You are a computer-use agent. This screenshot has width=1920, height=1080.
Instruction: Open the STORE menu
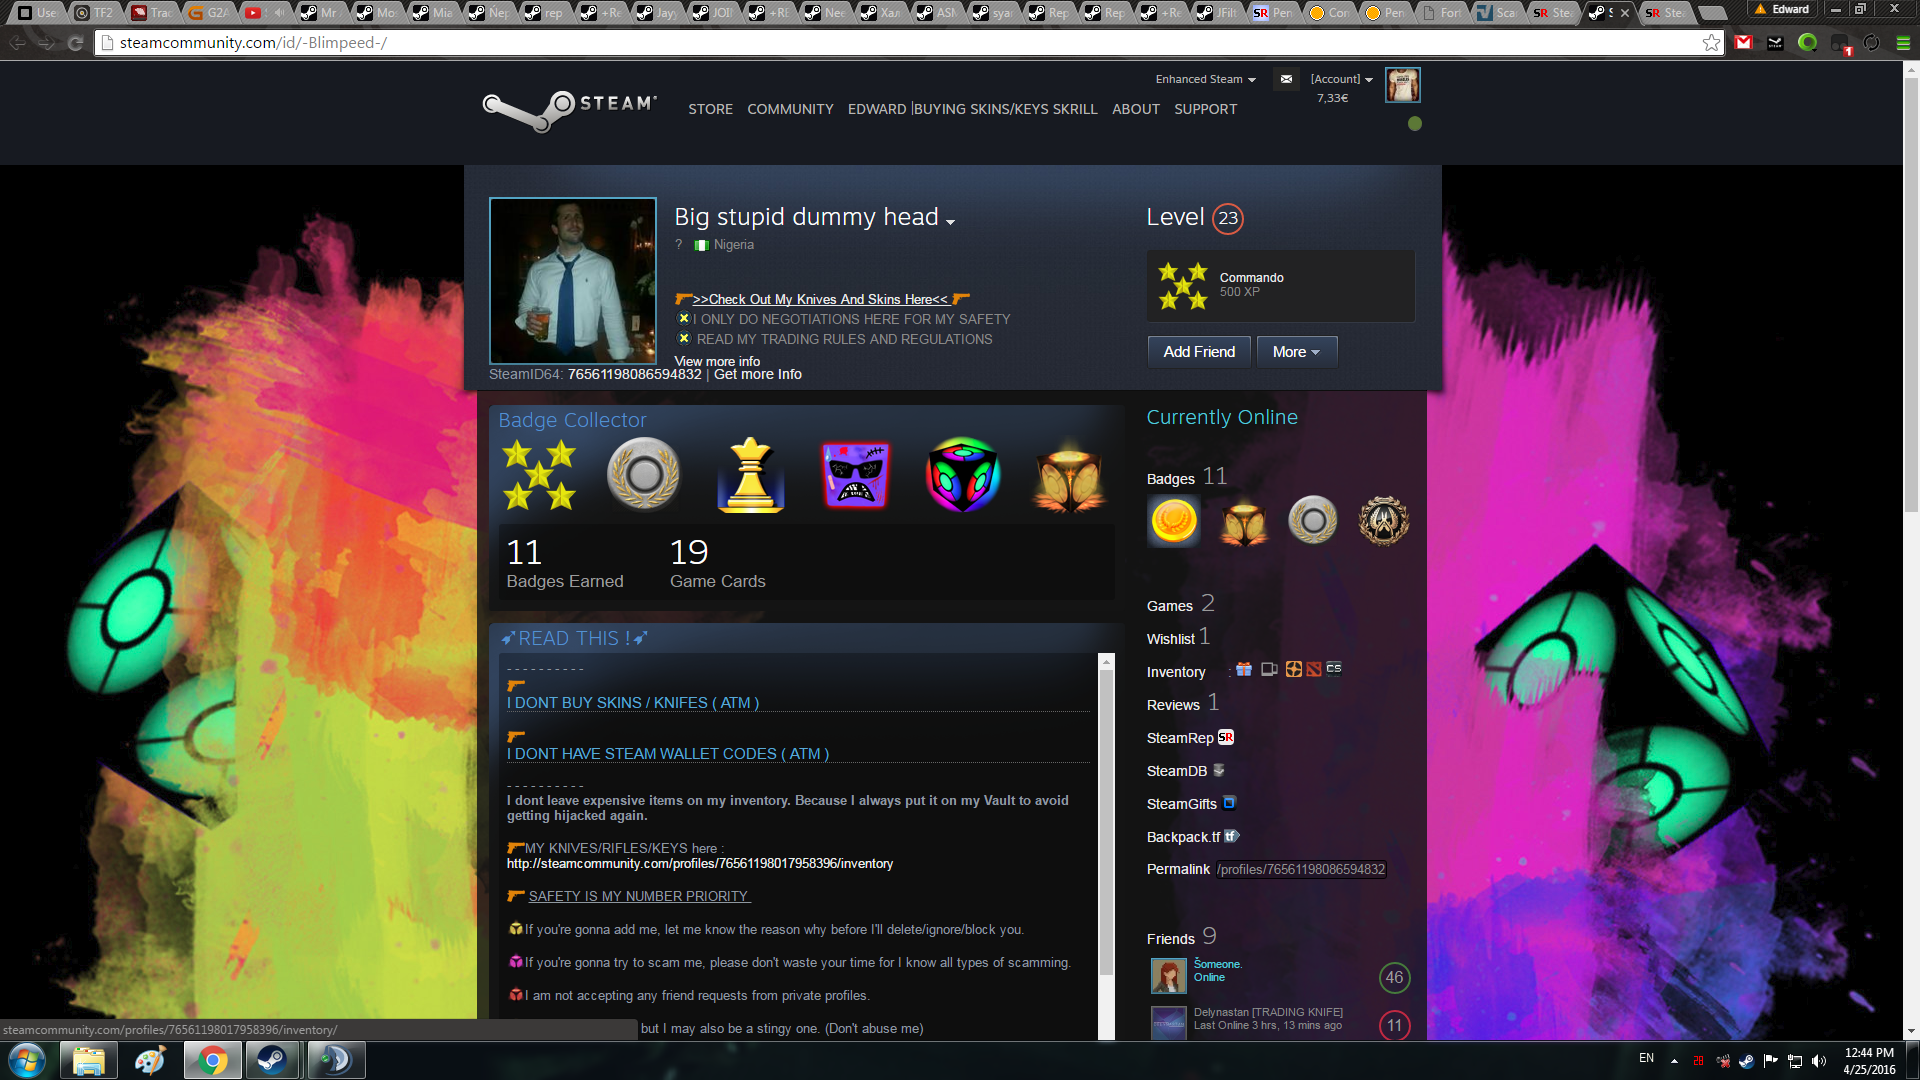tap(710, 109)
